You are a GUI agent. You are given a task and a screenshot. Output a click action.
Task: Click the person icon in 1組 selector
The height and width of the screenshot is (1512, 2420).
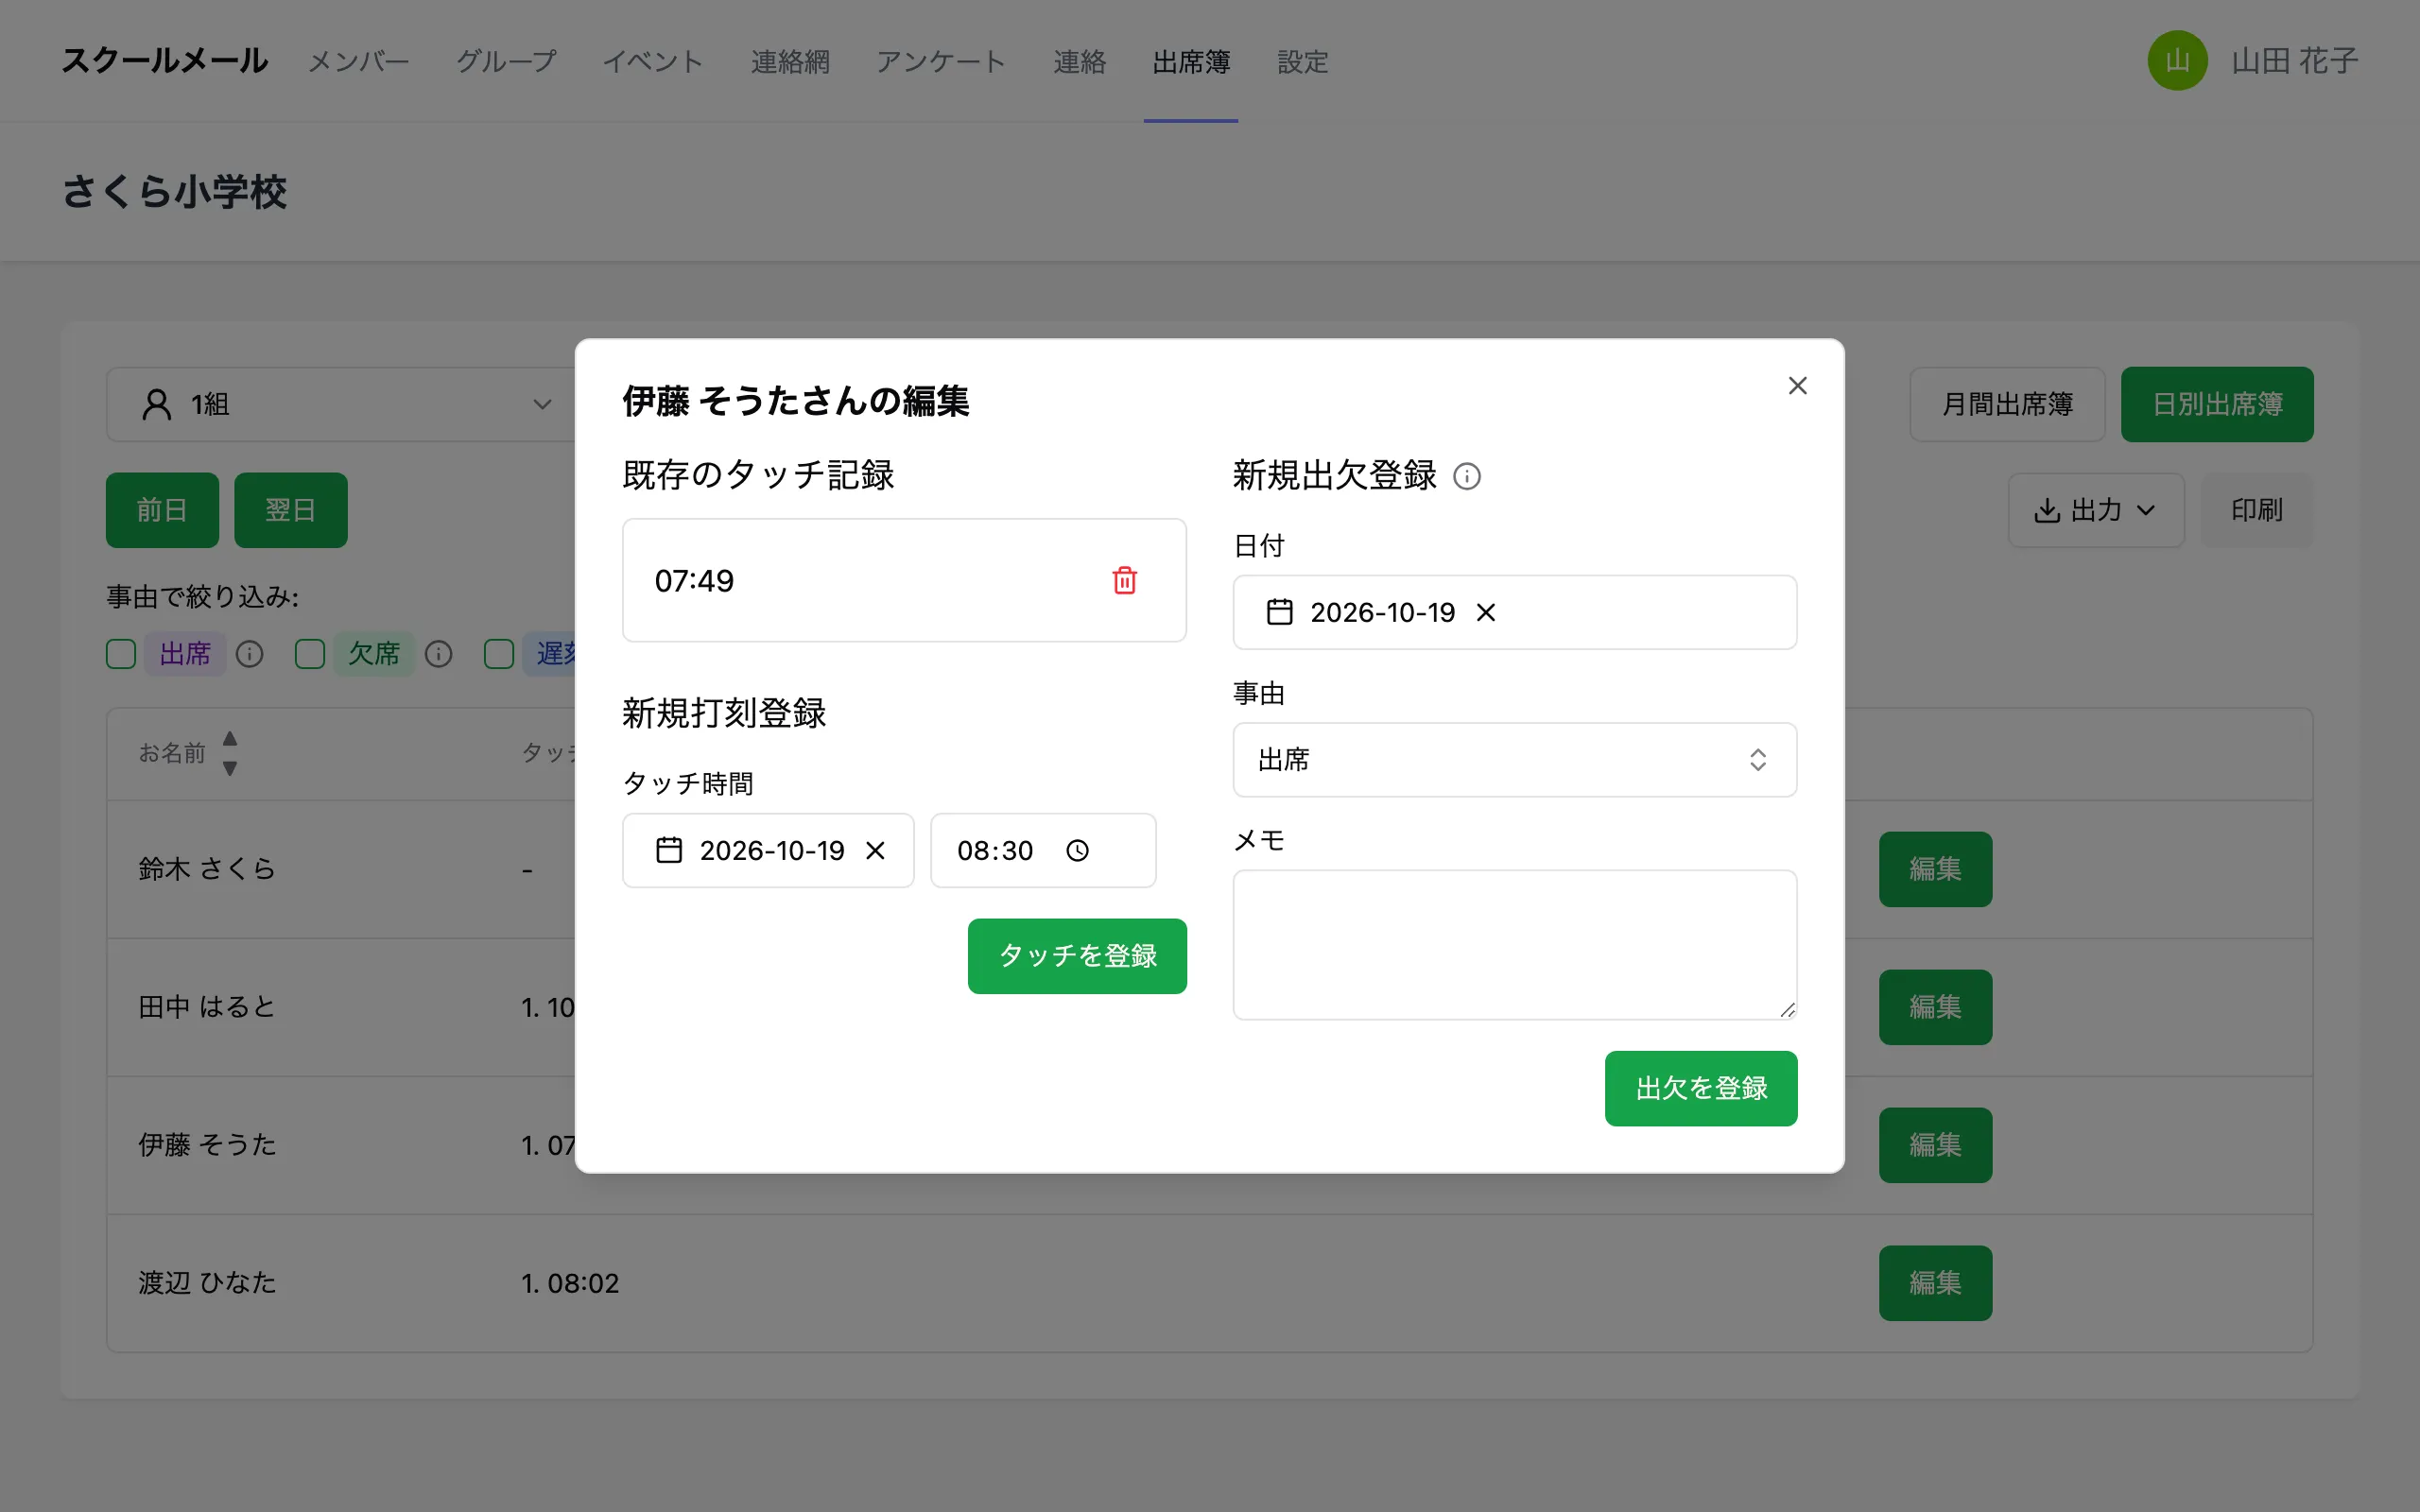[x=157, y=404]
